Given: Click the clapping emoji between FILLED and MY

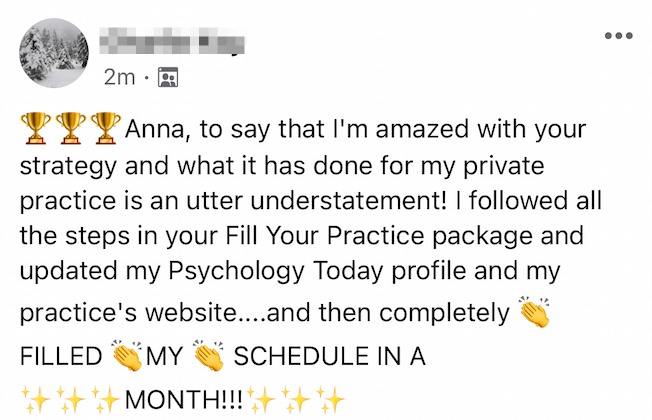Looking at the screenshot, I should [127, 357].
